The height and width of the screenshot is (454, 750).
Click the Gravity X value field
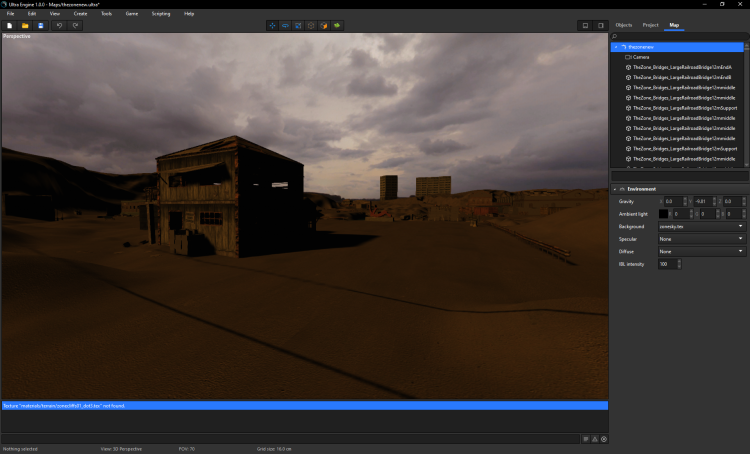[673, 201]
